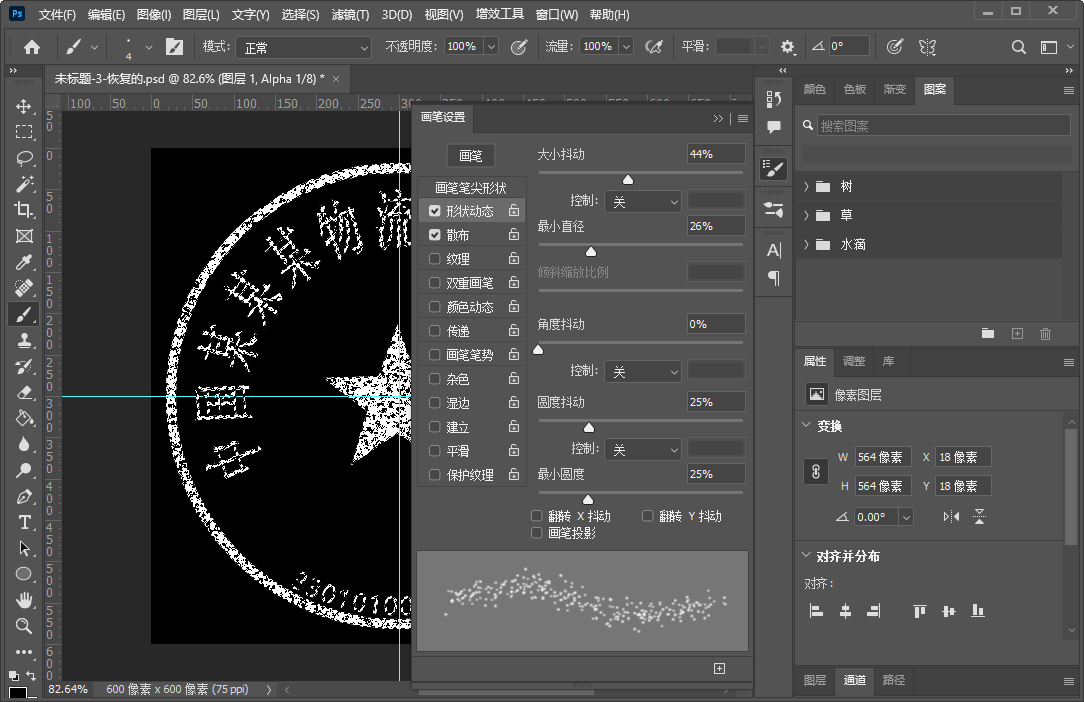Image resolution: width=1084 pixels, height=702 pixels.
Task: Select the Rectangular Marquee tool
Action: 24,132
